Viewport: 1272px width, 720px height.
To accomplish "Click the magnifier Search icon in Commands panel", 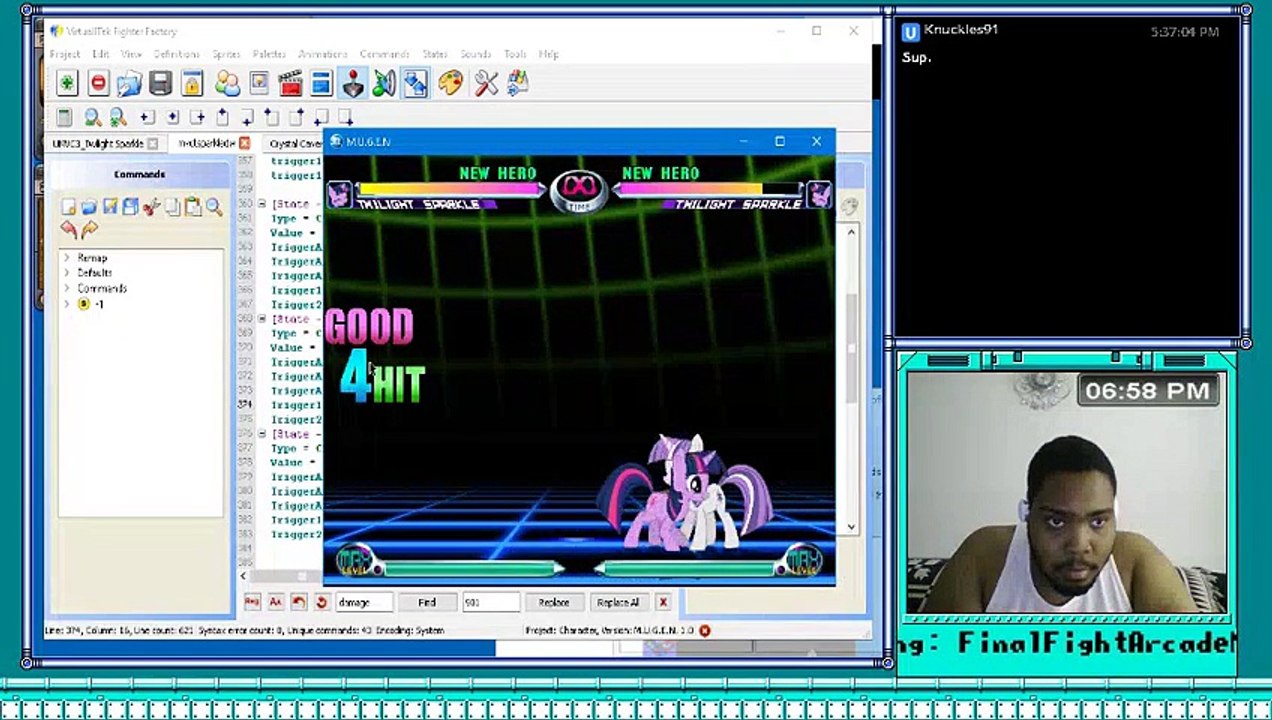I will [214, 207].
